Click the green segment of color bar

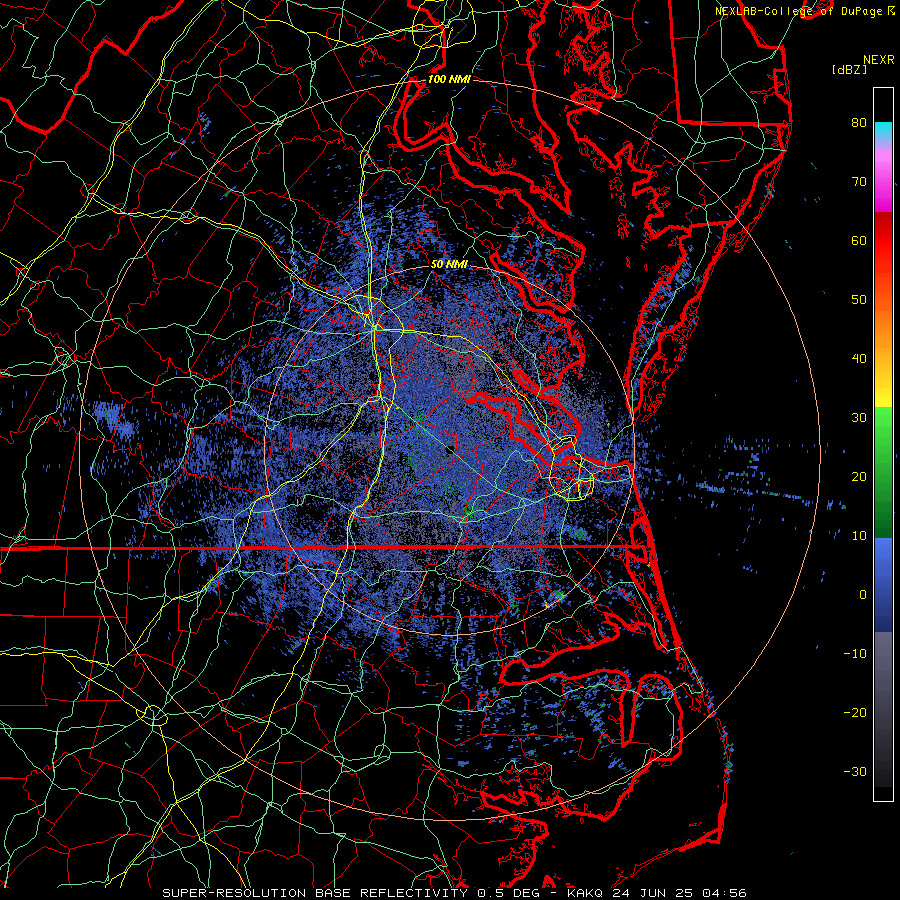click(x=883, y=472)
